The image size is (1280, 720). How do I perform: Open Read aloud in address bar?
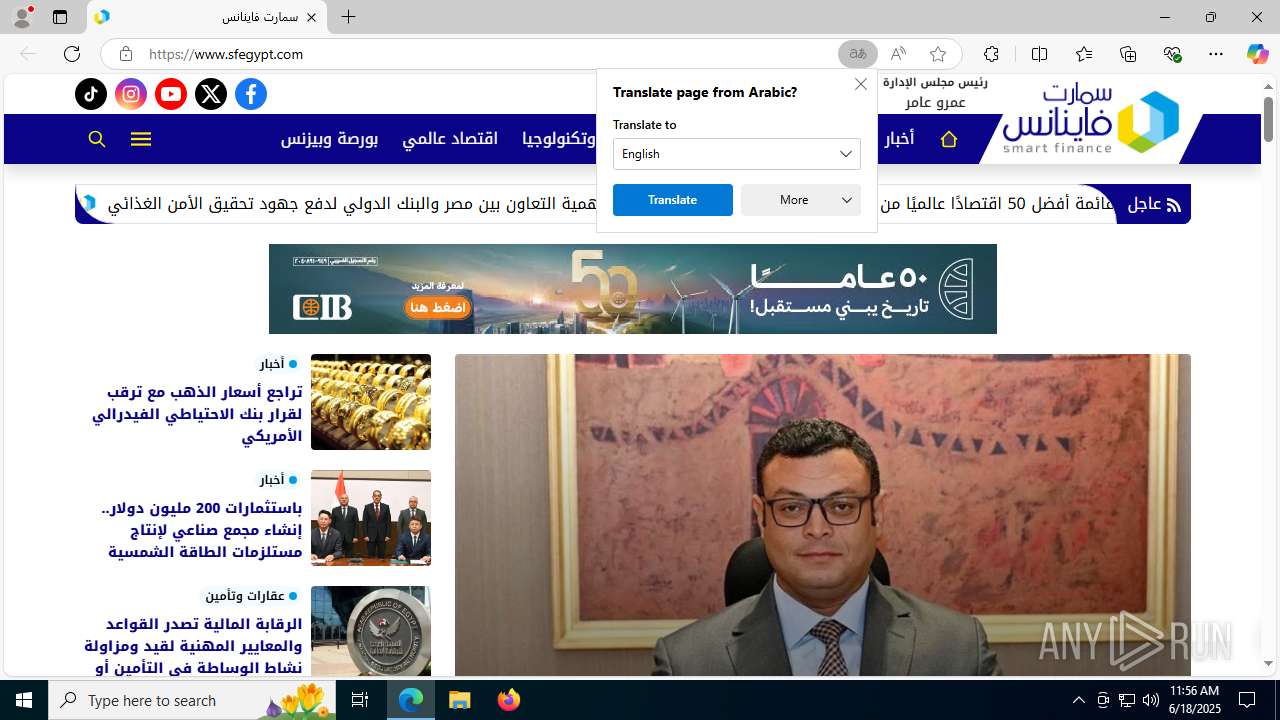(898, 54)
